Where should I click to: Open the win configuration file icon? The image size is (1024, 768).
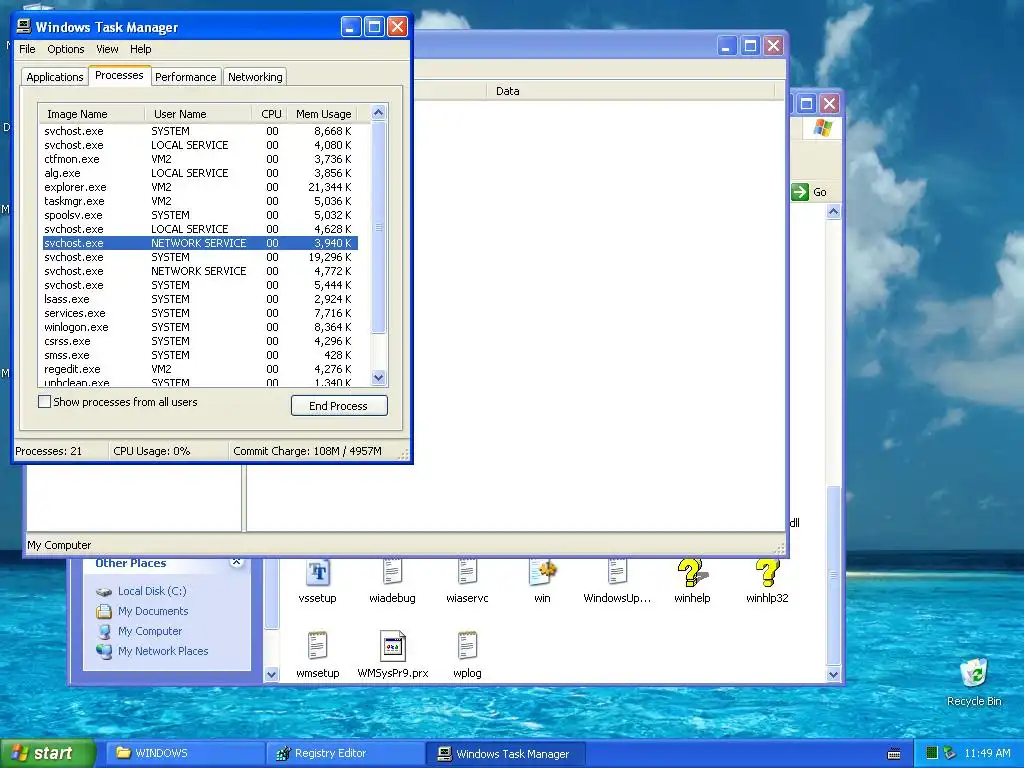coord(543,573)
